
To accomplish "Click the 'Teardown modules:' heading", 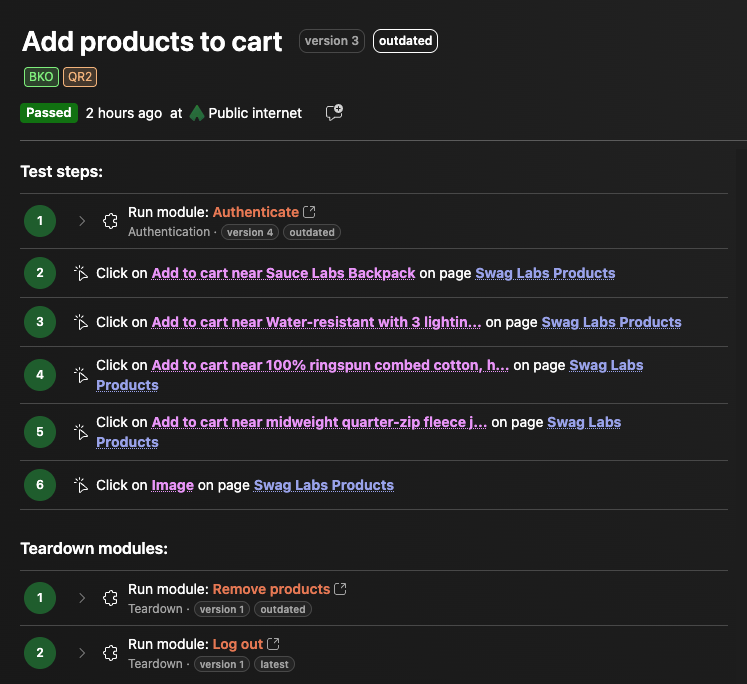I will pos(94,549).
